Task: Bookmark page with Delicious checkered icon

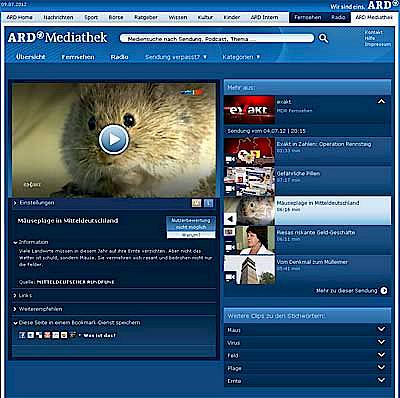Action: 39,335
